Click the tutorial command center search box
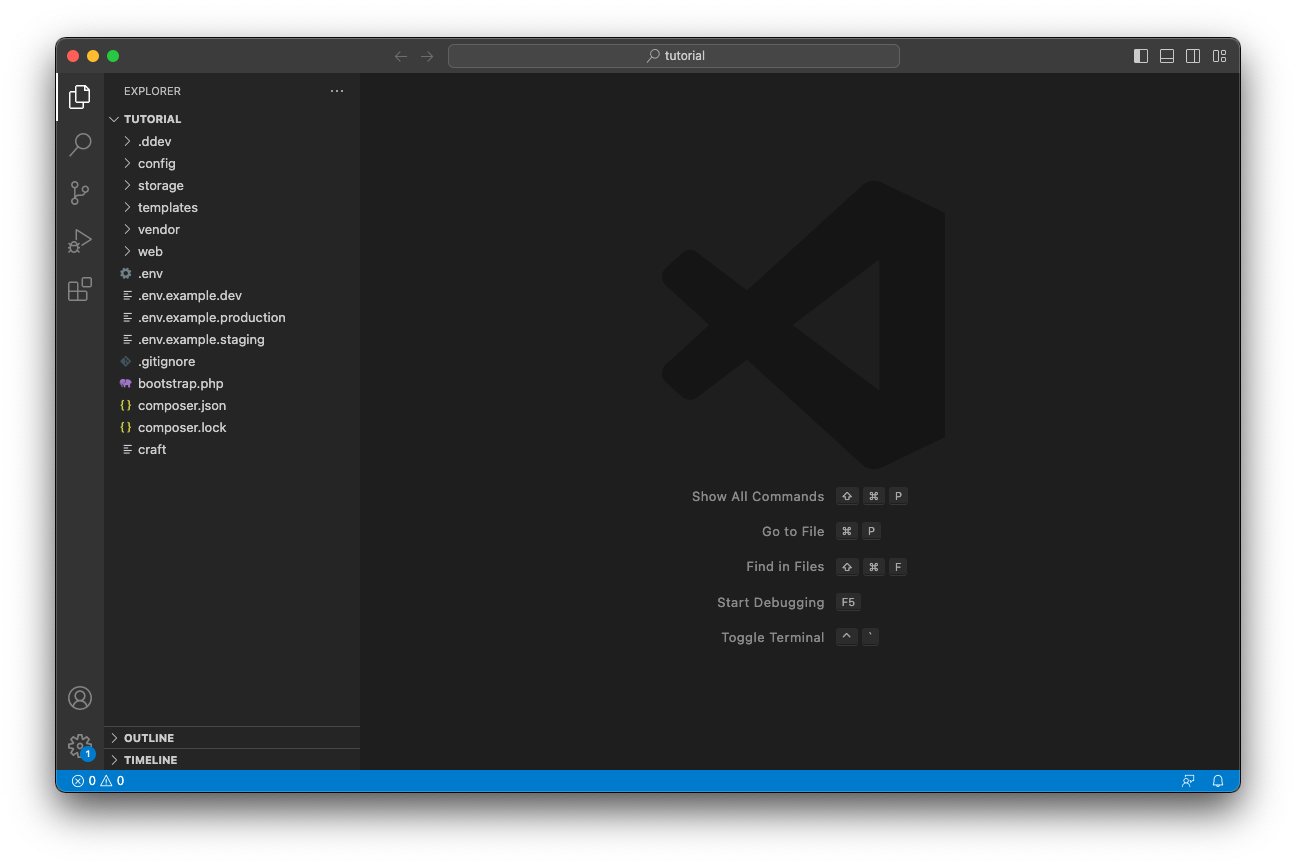The height and width of the screenshot is (866, 1296). point(674,56)
